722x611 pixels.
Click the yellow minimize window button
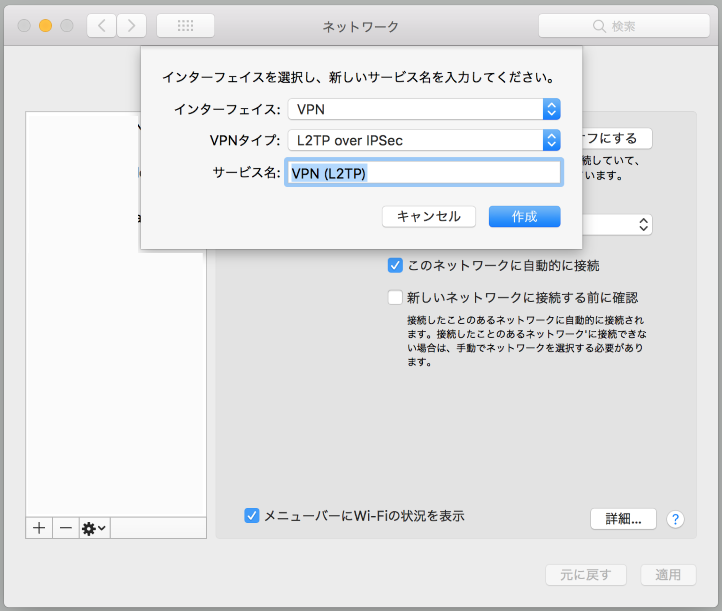pyautogui.click(x=45, y=26)
